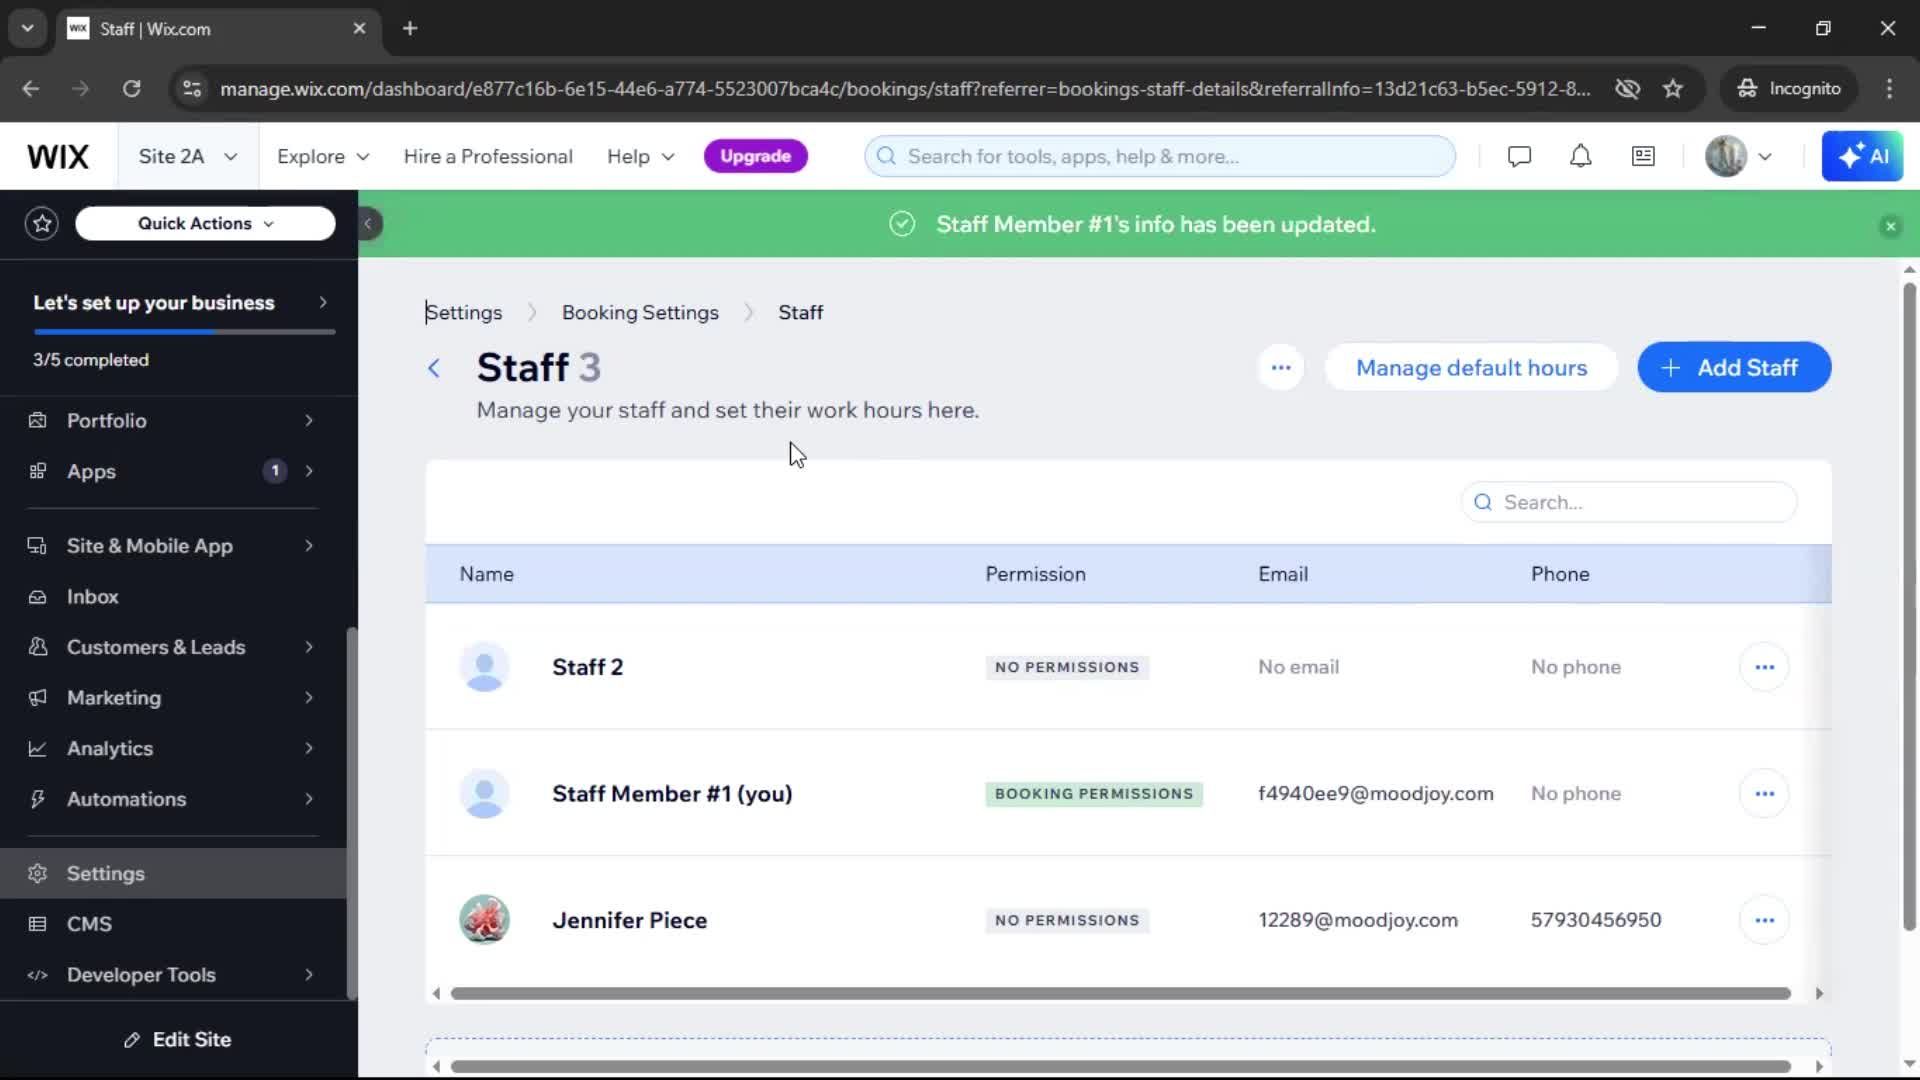The height and width of the screenshot is (1080, 1920).
Task: Click the top search for tools field
Action: click(1160, 157)
